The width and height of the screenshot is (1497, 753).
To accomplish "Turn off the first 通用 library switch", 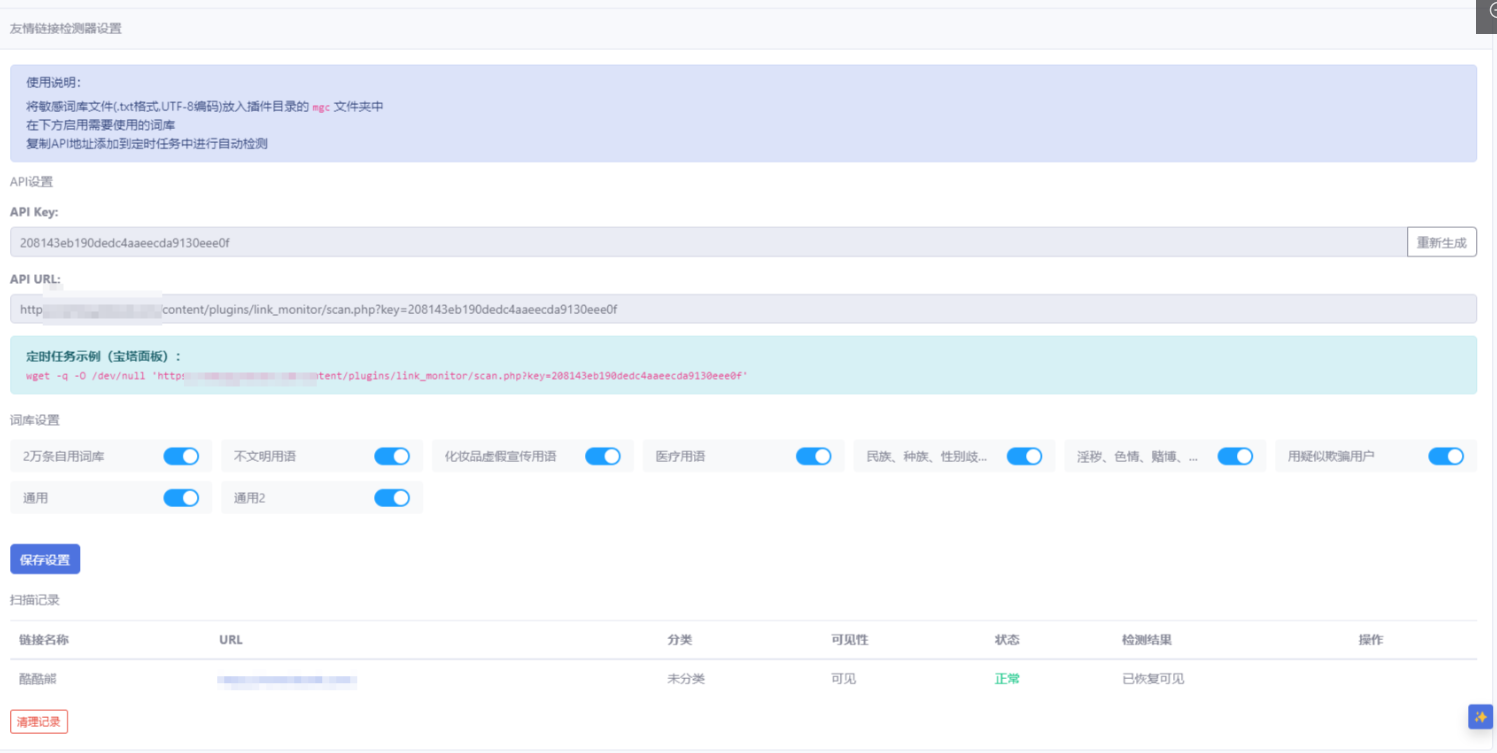I will point(181,498).
